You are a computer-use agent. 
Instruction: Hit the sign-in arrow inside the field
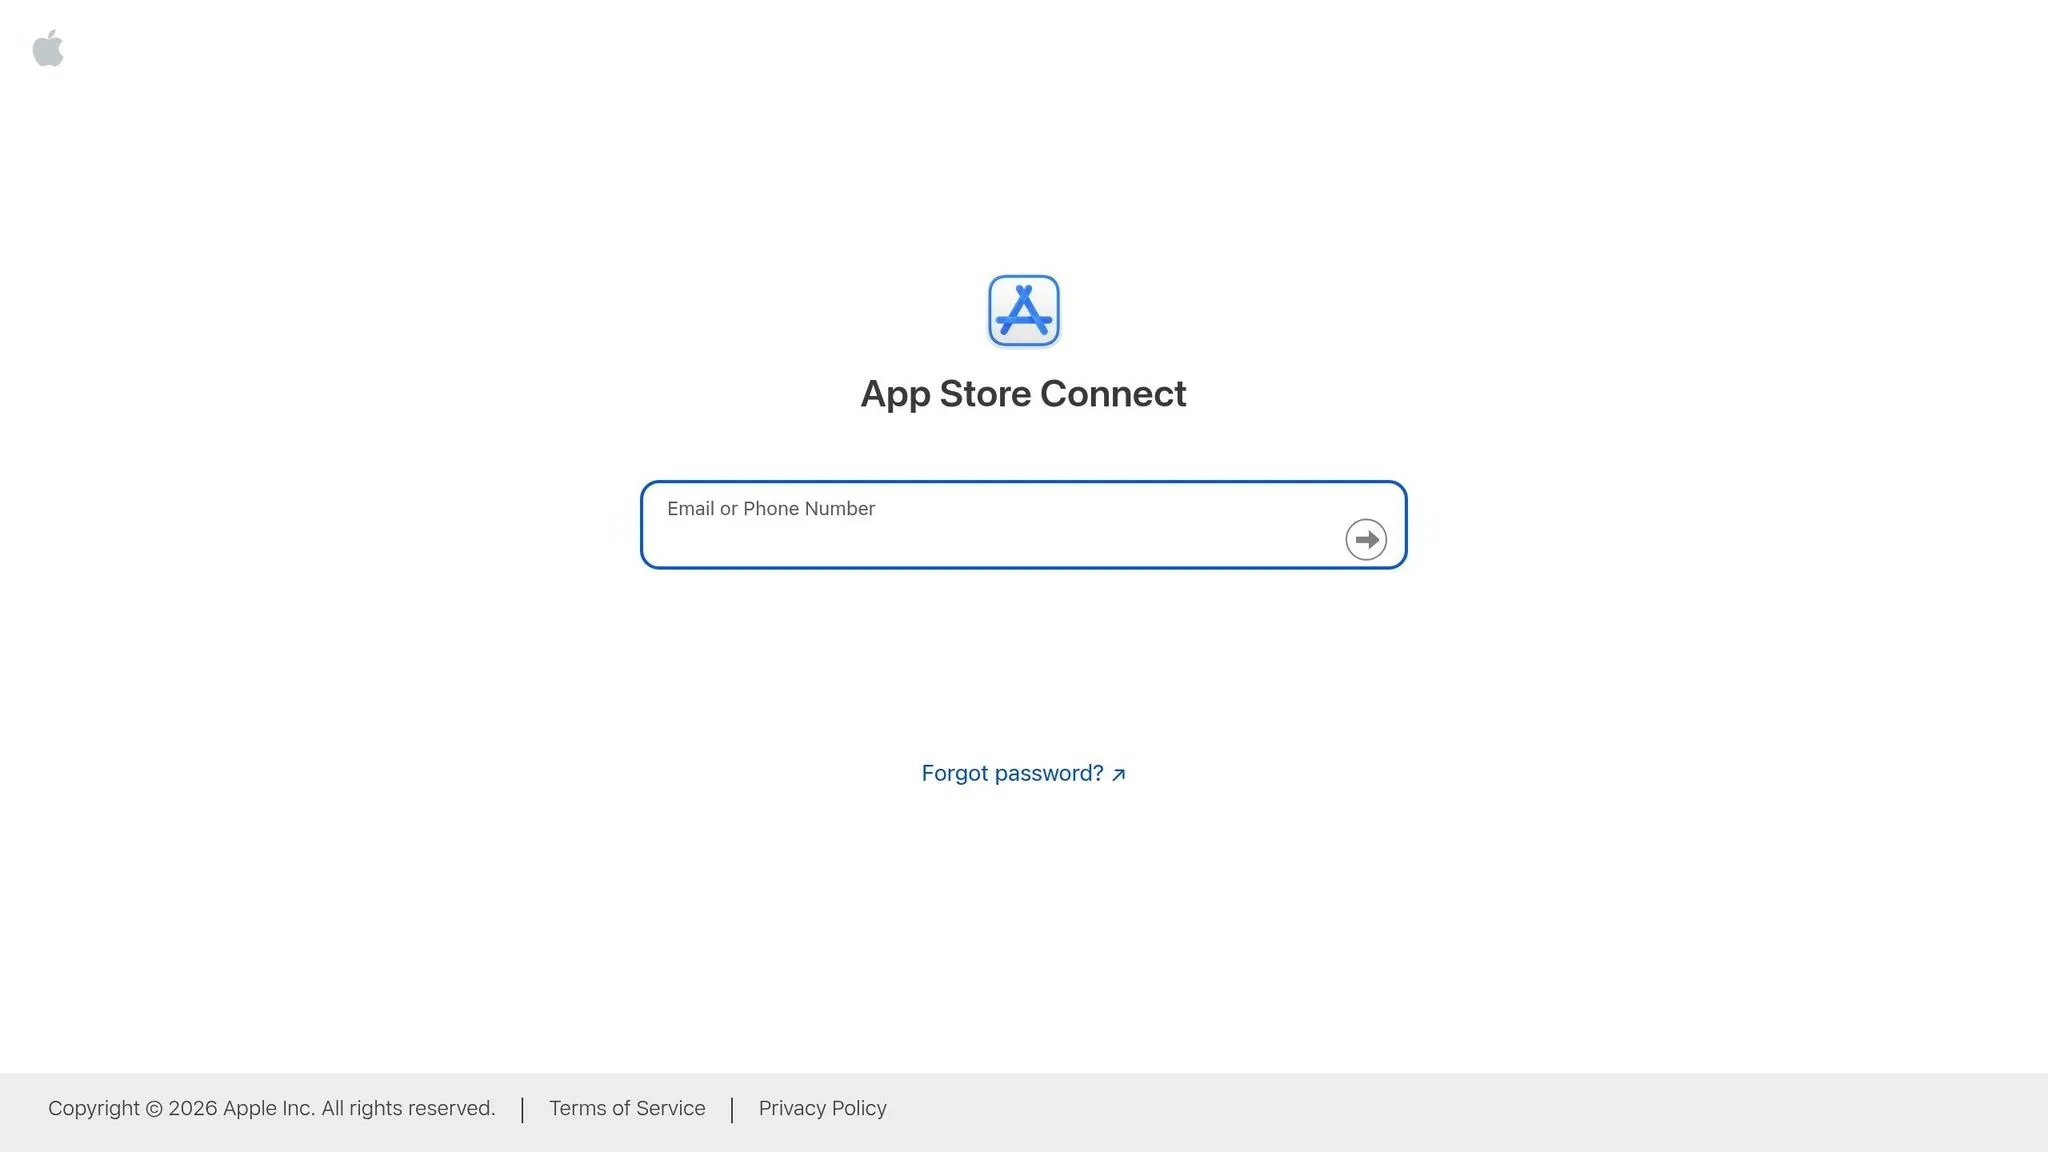point(1365,539)
